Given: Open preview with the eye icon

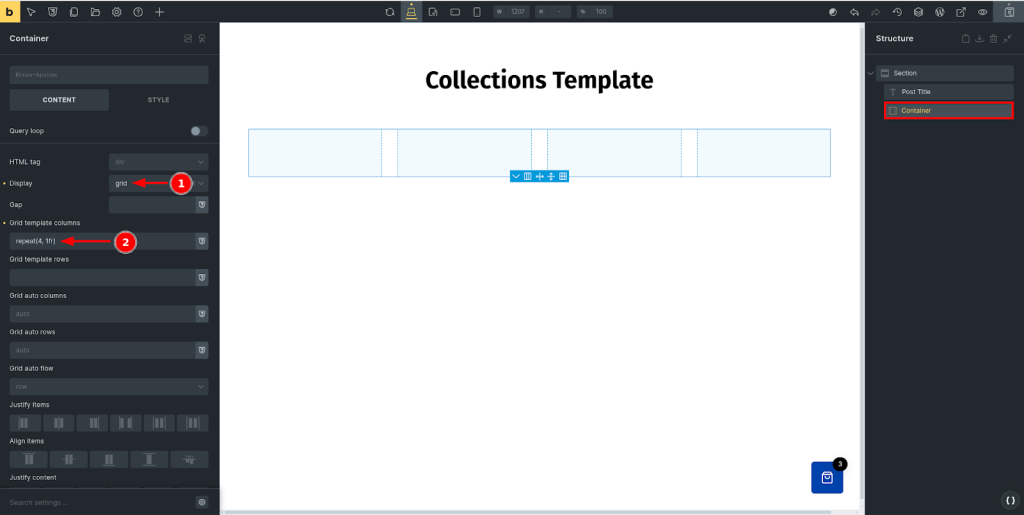Looking at the screenshot, I should click(983, 12).
